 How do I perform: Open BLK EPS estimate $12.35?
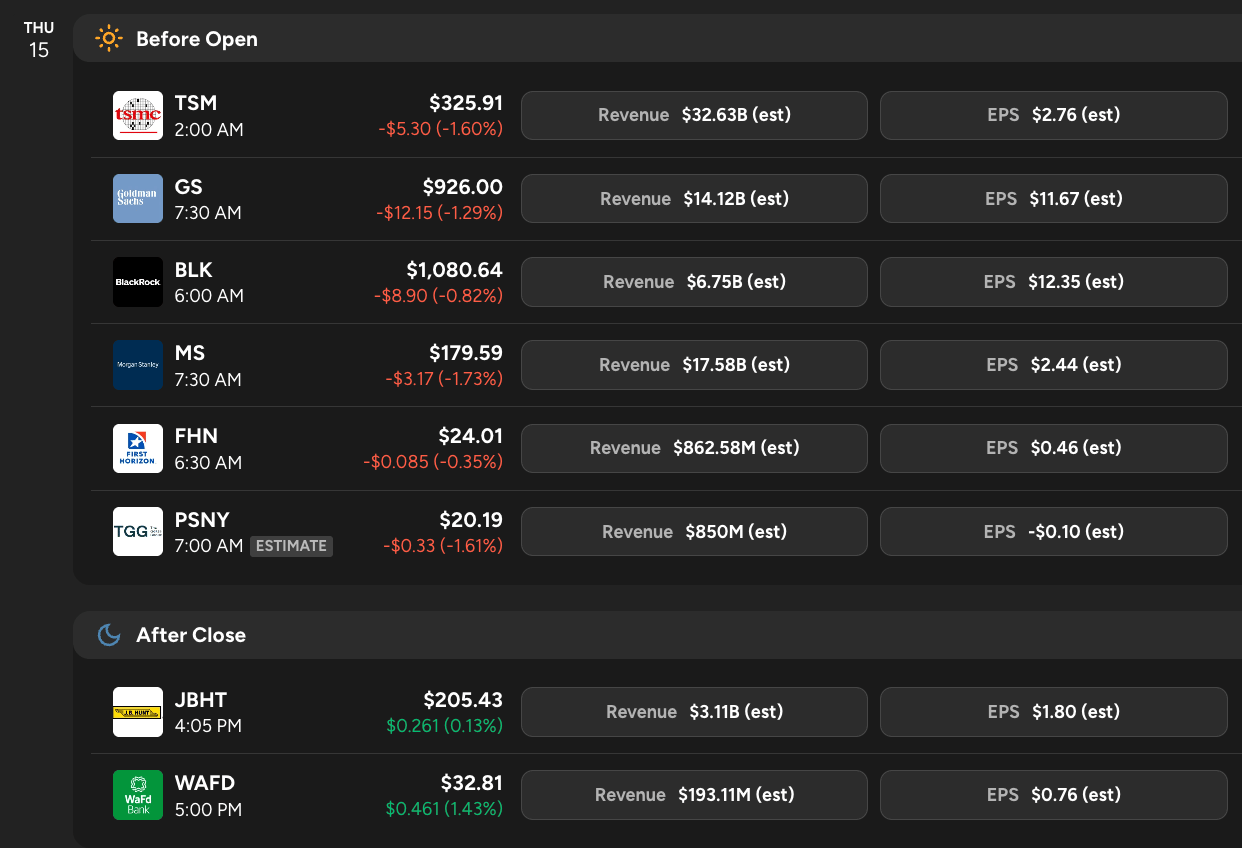[1053, 282]
